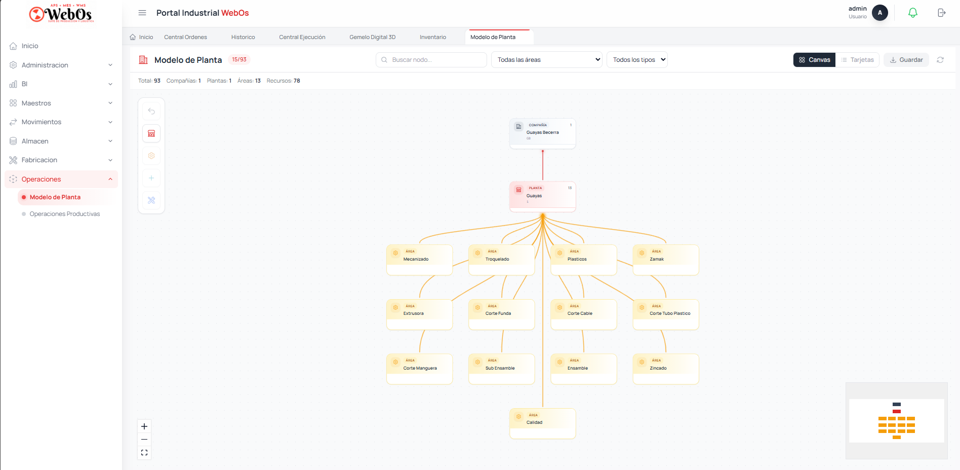
Task: Open the Gemelo Digital 3D tab
Action: [x=372, y=37]
